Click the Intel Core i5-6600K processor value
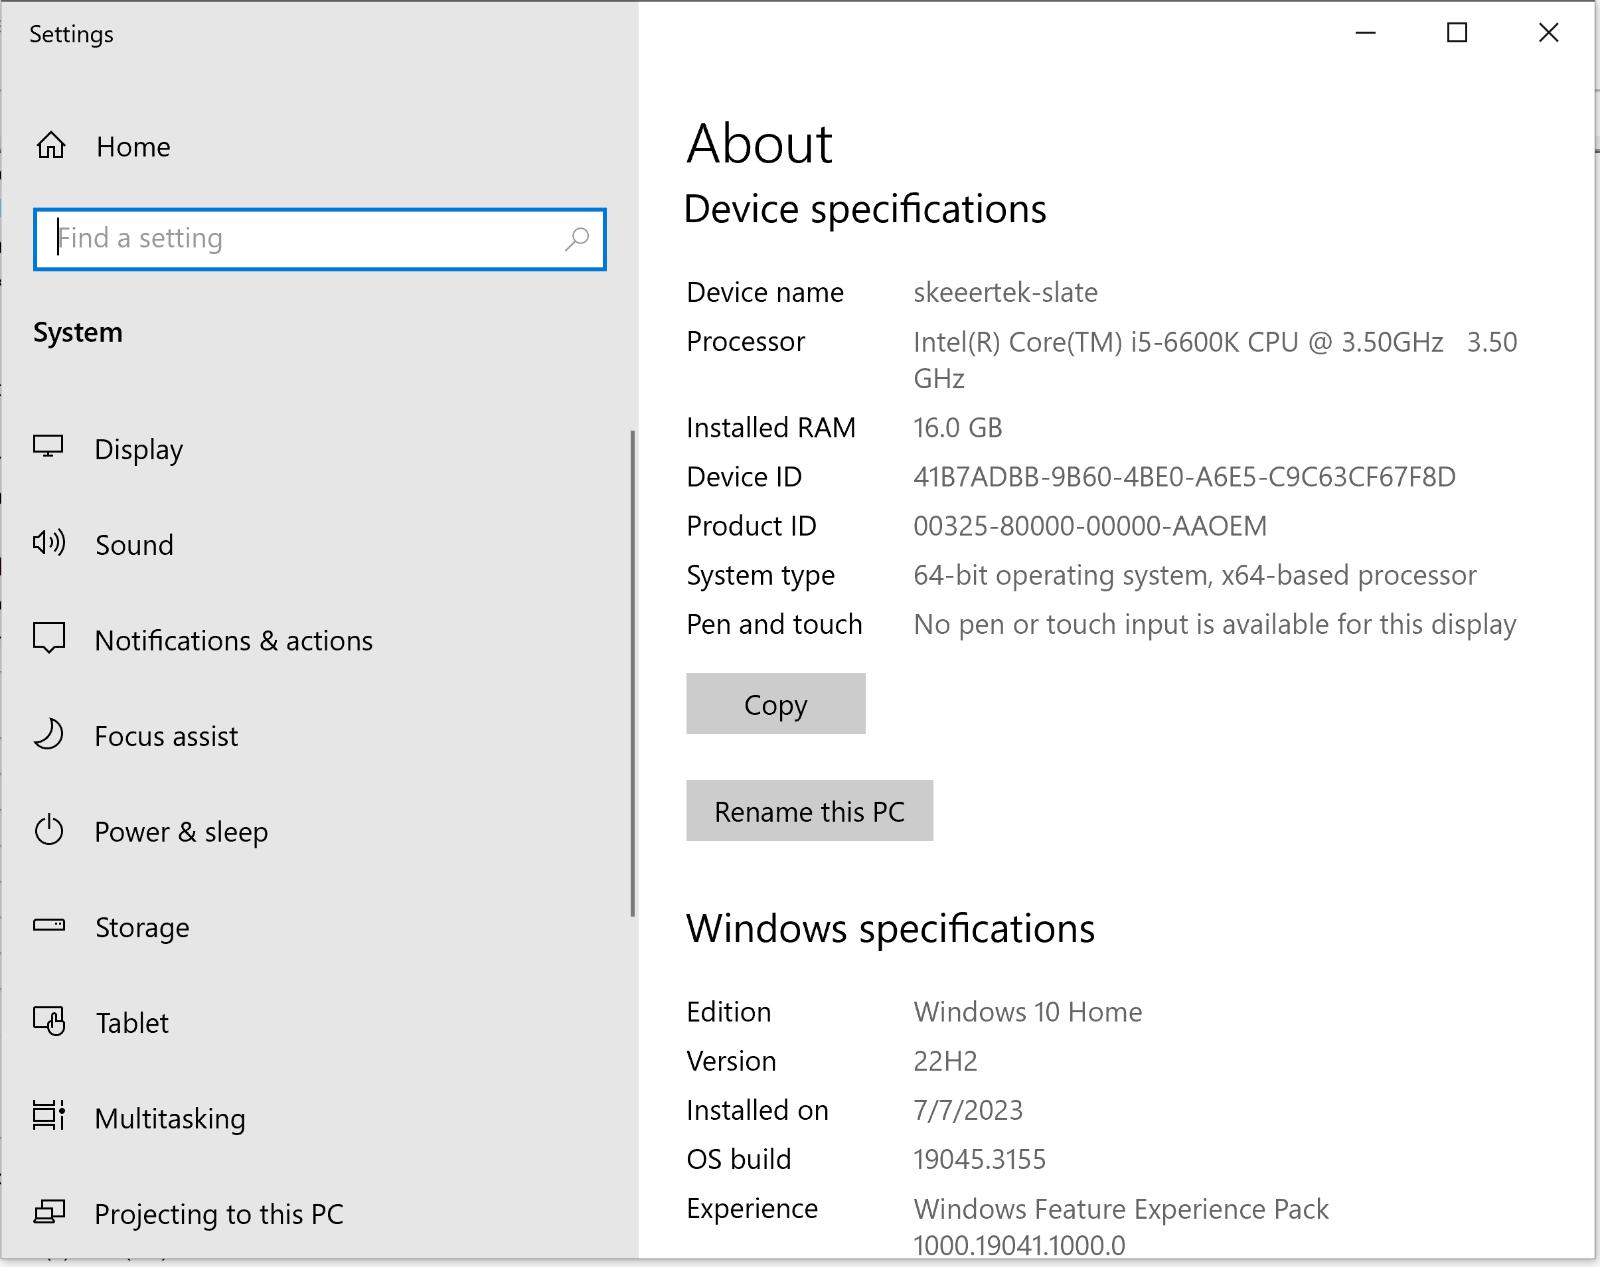Image resolution: width=1600 pixels, height=1267 pixels. click(1215, 360)
